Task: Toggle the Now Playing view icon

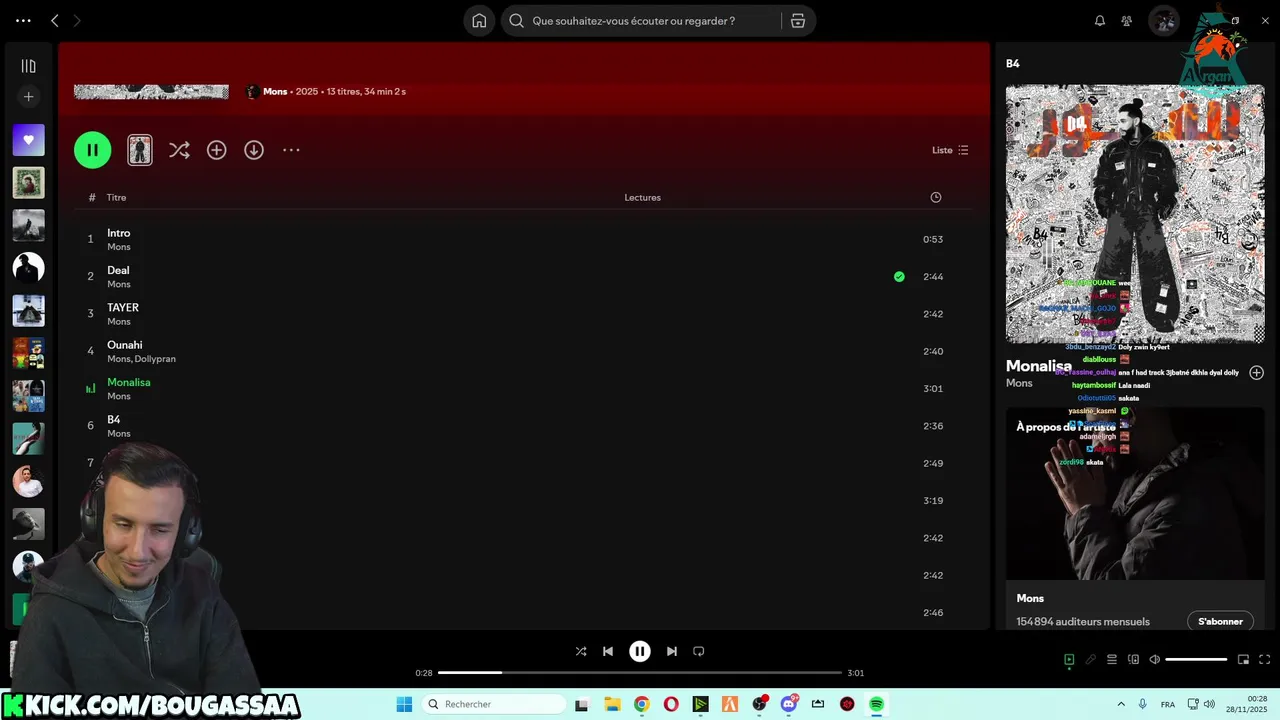Action: click(x=1069, y=660)
